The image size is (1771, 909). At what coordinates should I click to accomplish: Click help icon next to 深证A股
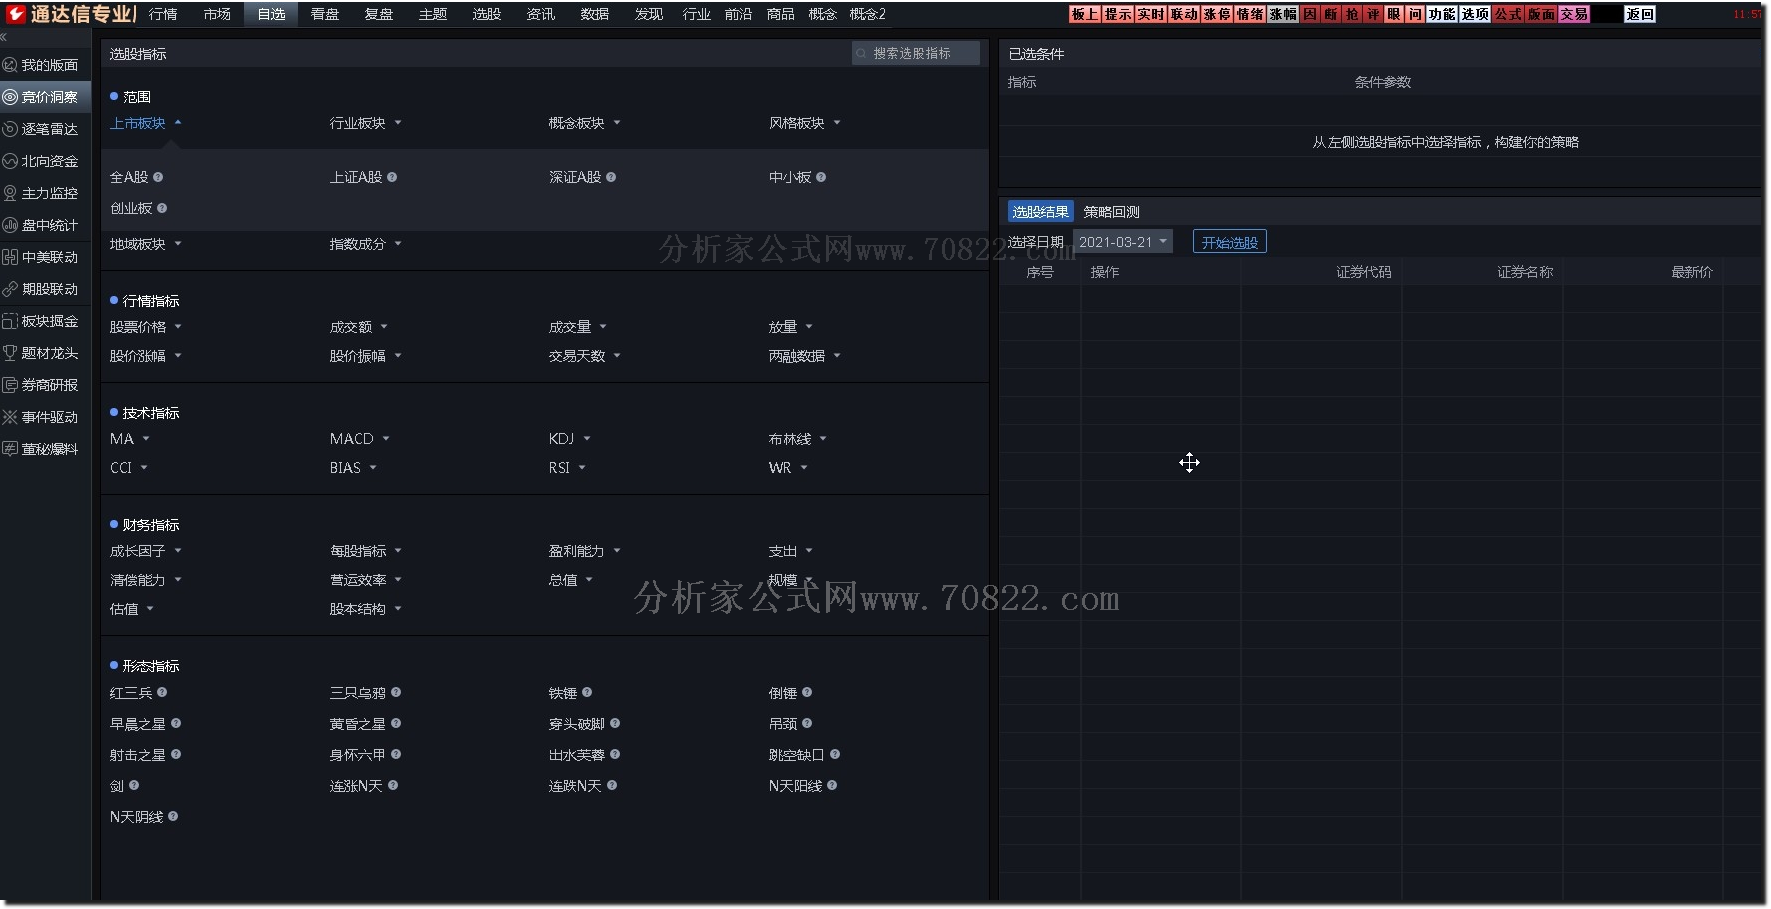[x=611, y=177]
